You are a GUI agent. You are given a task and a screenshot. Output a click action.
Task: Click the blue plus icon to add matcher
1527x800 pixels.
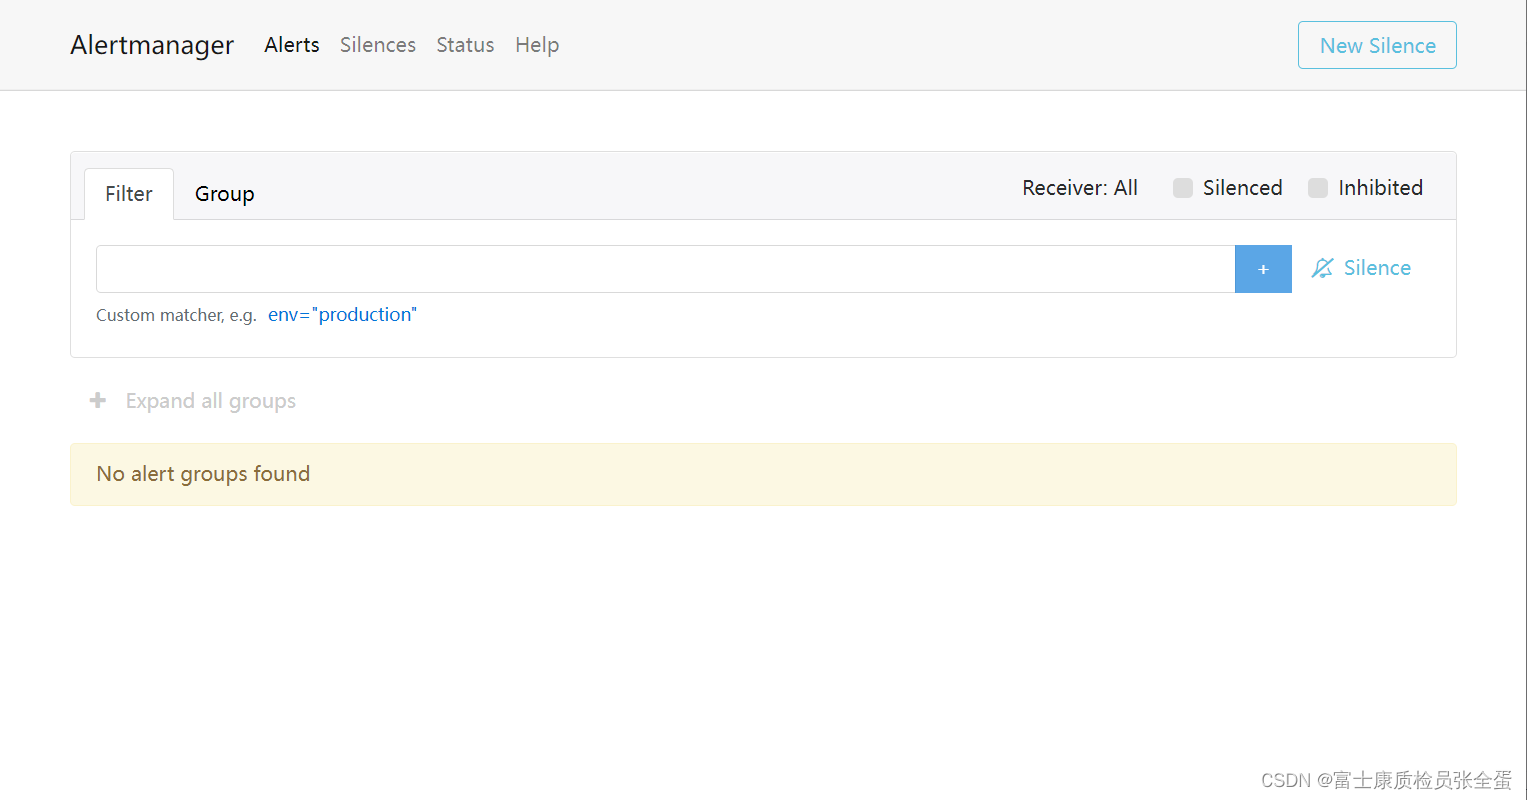pyautogui.click(x=1263, y=268)
